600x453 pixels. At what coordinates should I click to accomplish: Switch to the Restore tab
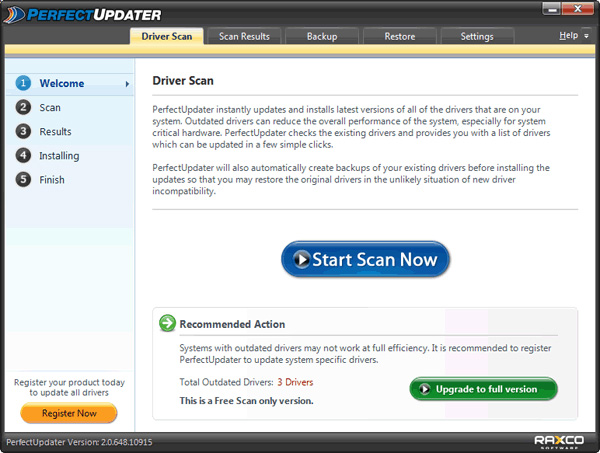tap(399, 36)
